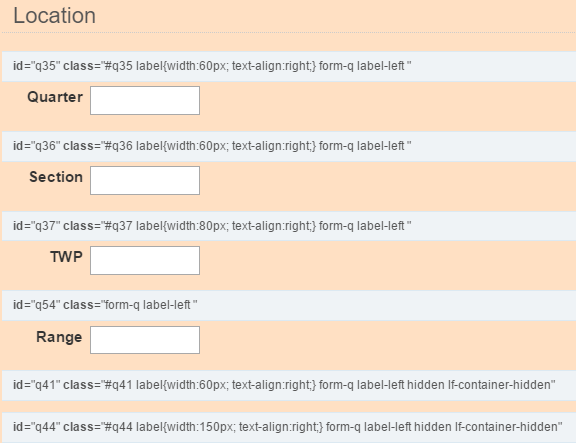576x443 pixels.
Task: Click the id="q44" text in info bar
Action: point(37,427)
